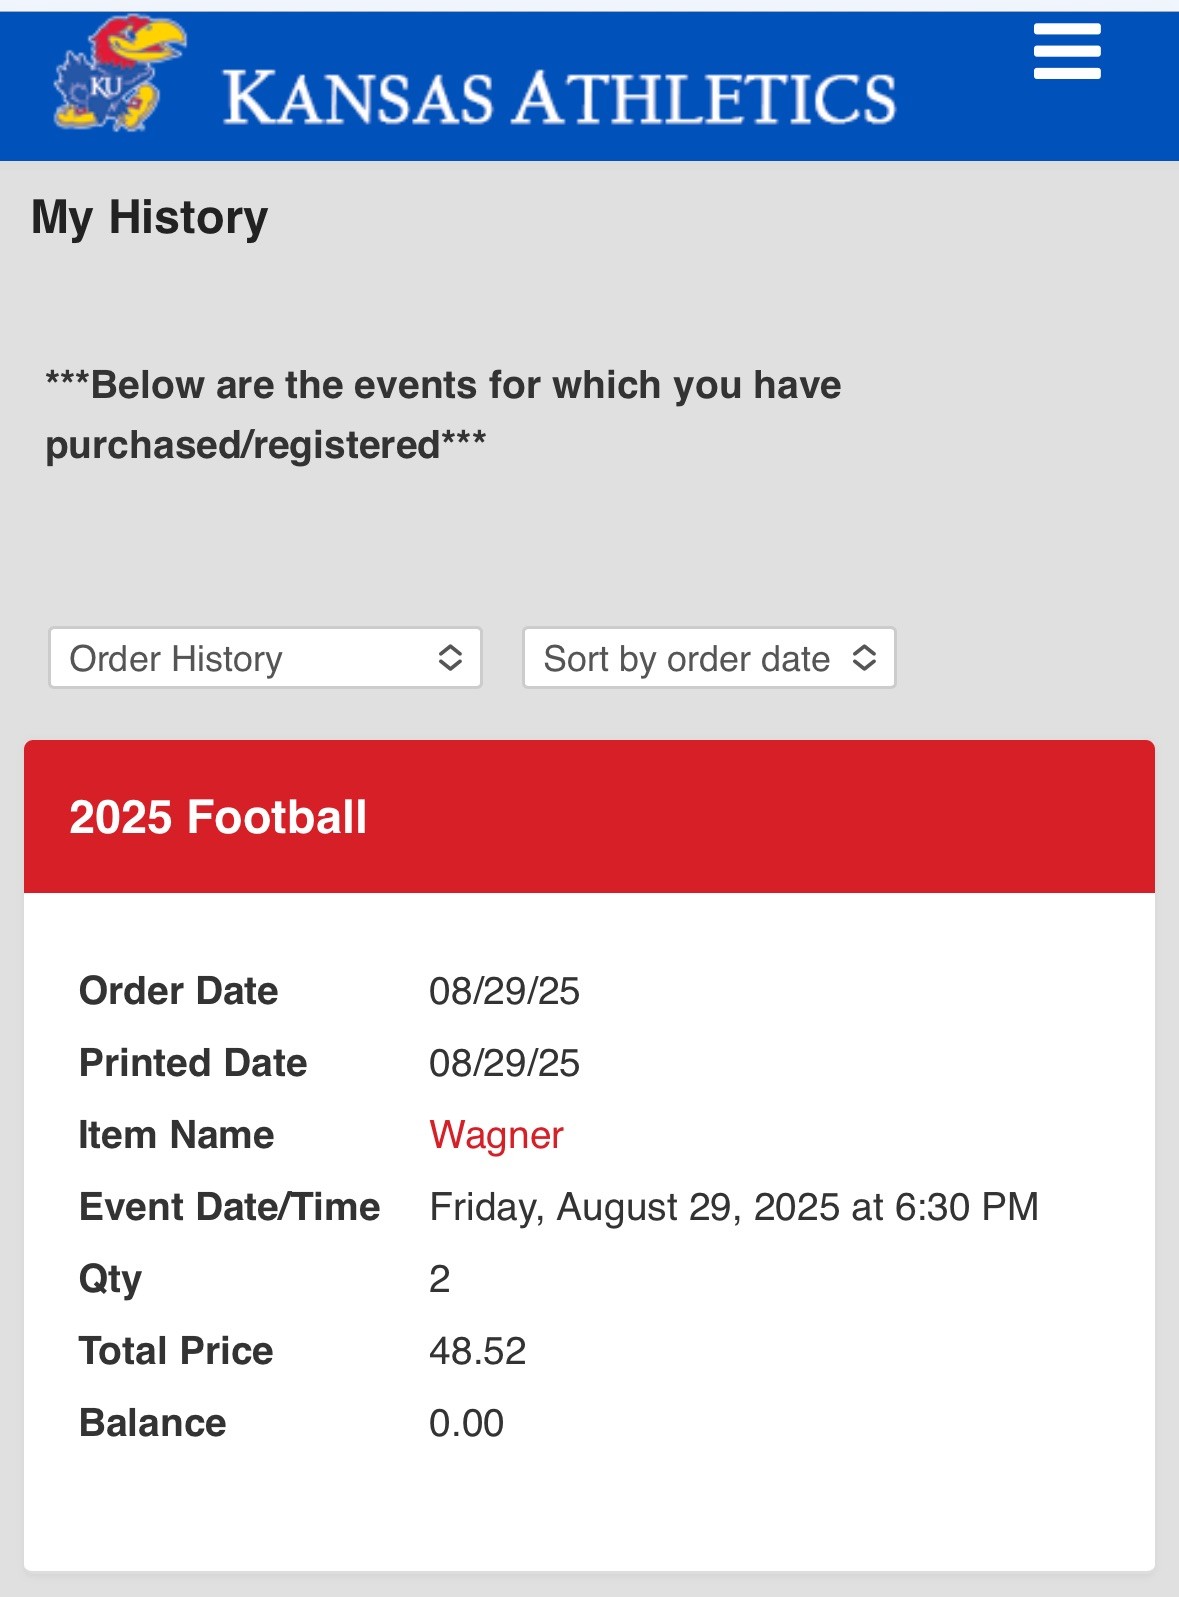1179x1597 pixels.
Task: Click the Event Date/Time label
Action: click(229, 1207)
